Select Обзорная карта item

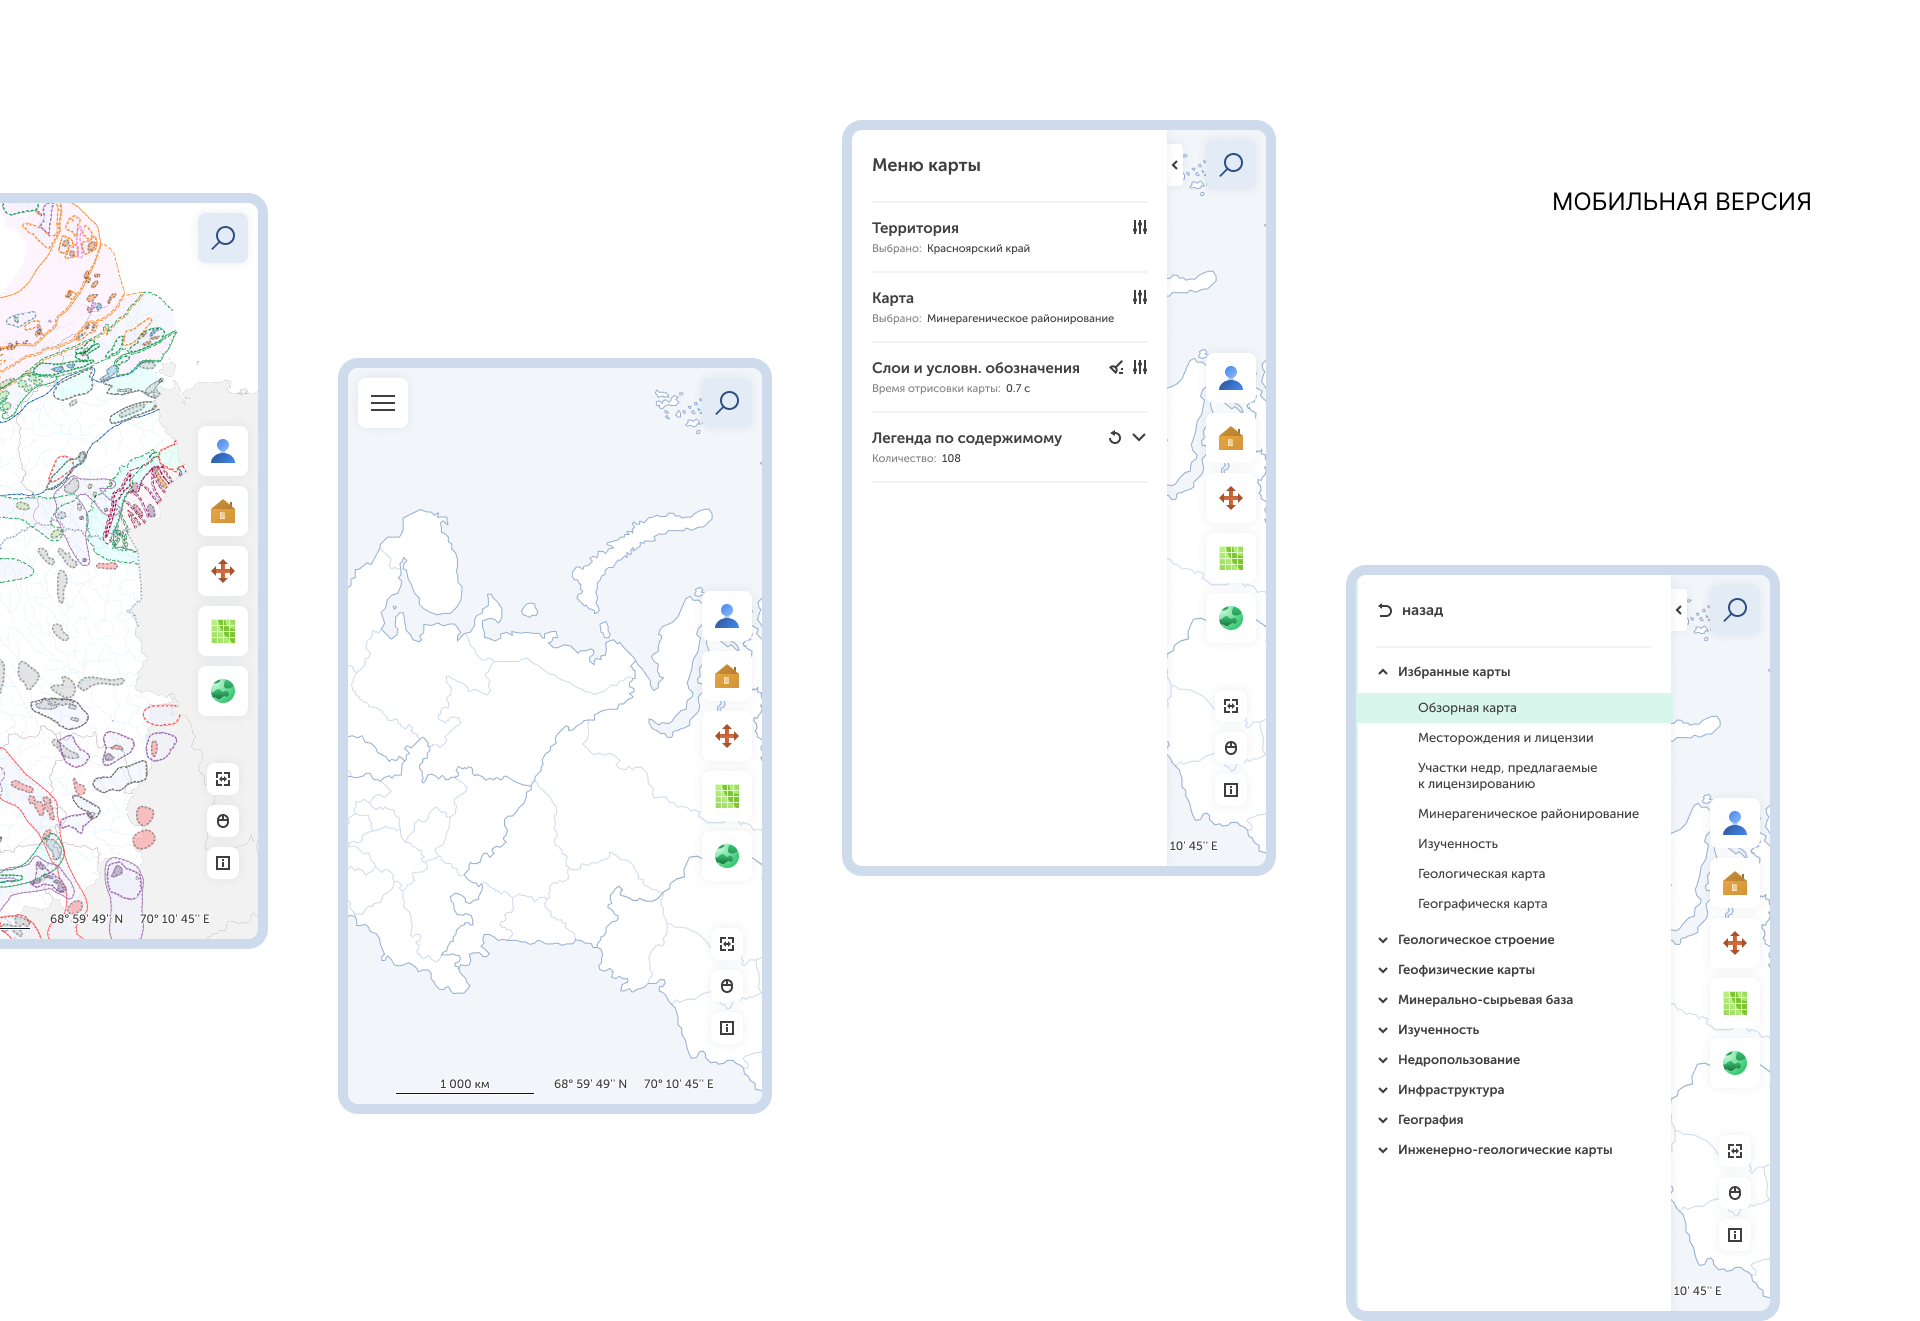coord(1467,708)
